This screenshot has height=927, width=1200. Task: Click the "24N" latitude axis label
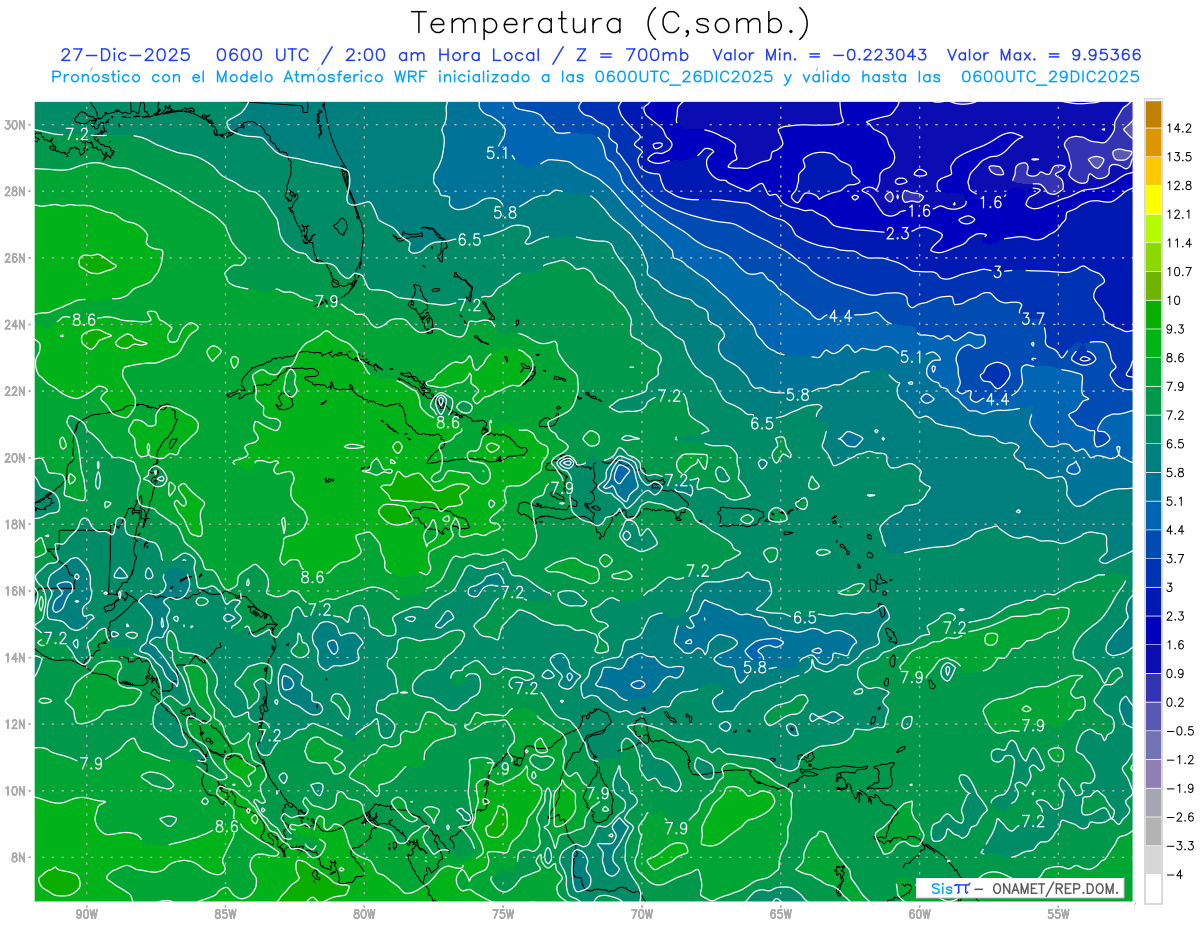(x=17, y=325)
